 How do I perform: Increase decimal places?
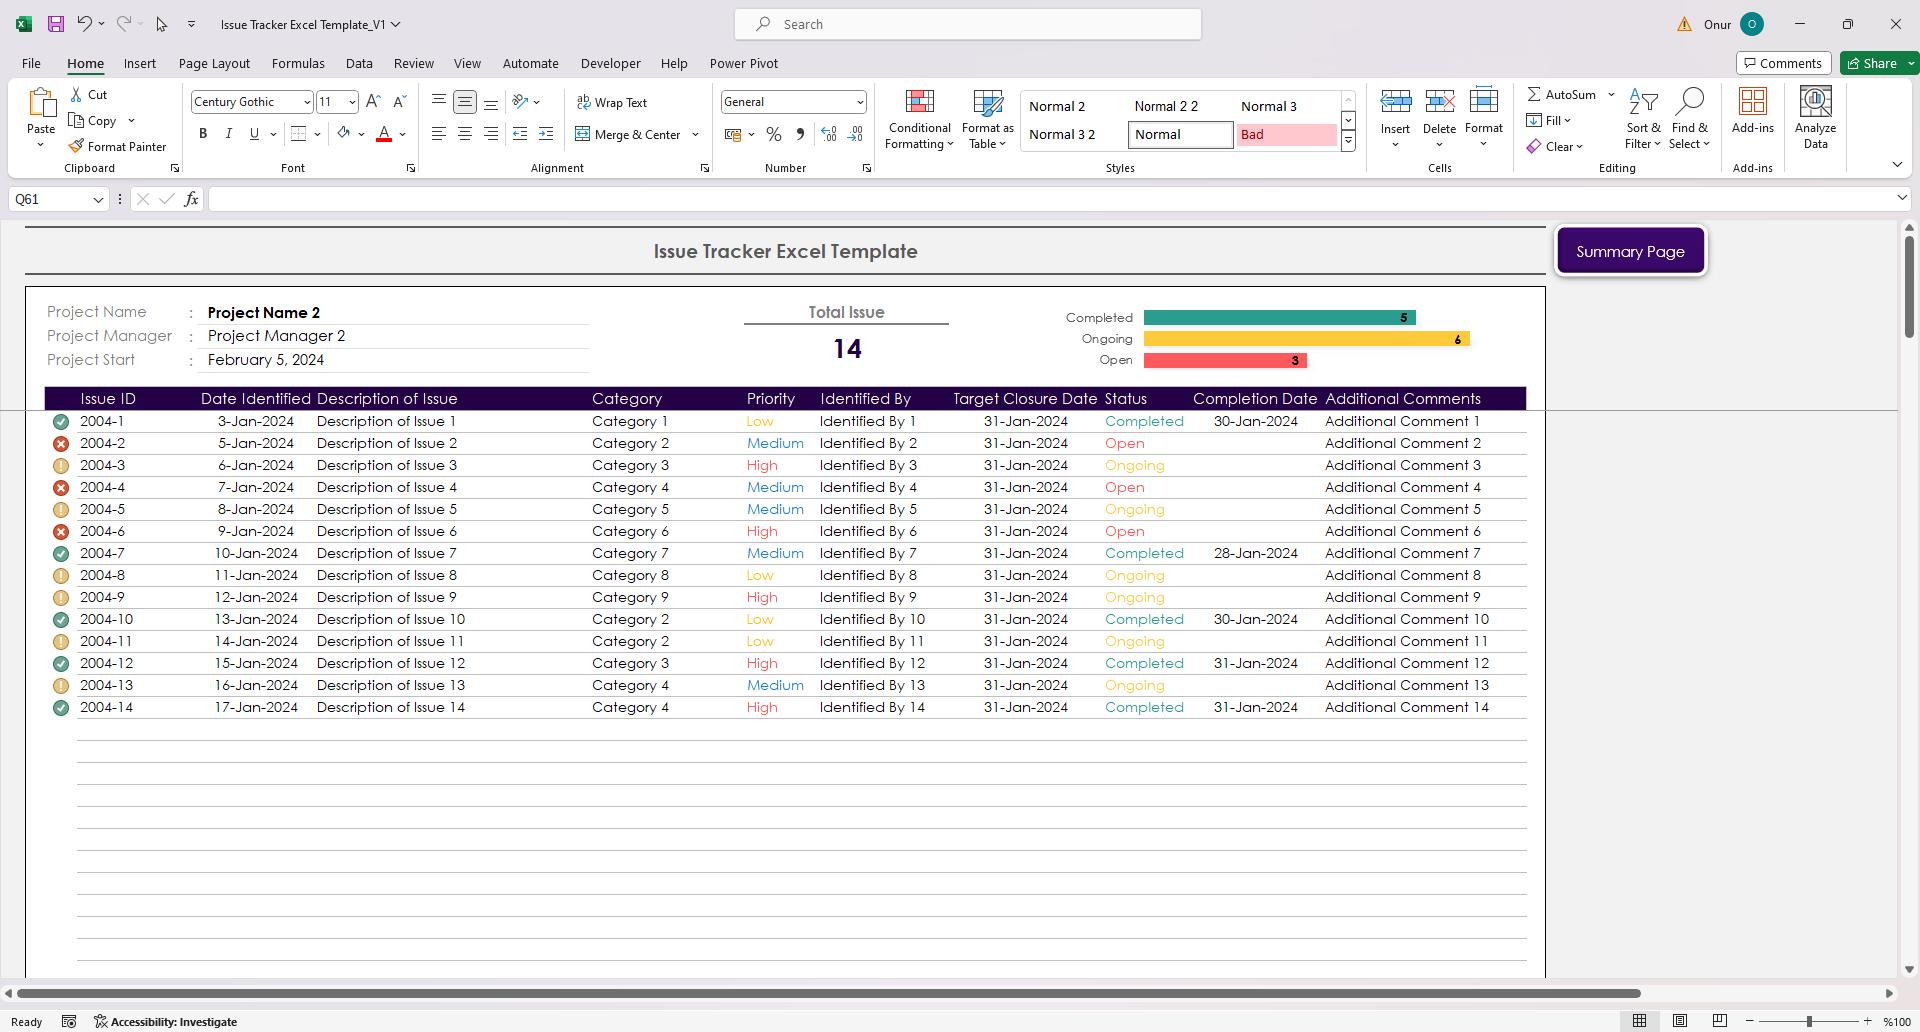tap(828, 134)
